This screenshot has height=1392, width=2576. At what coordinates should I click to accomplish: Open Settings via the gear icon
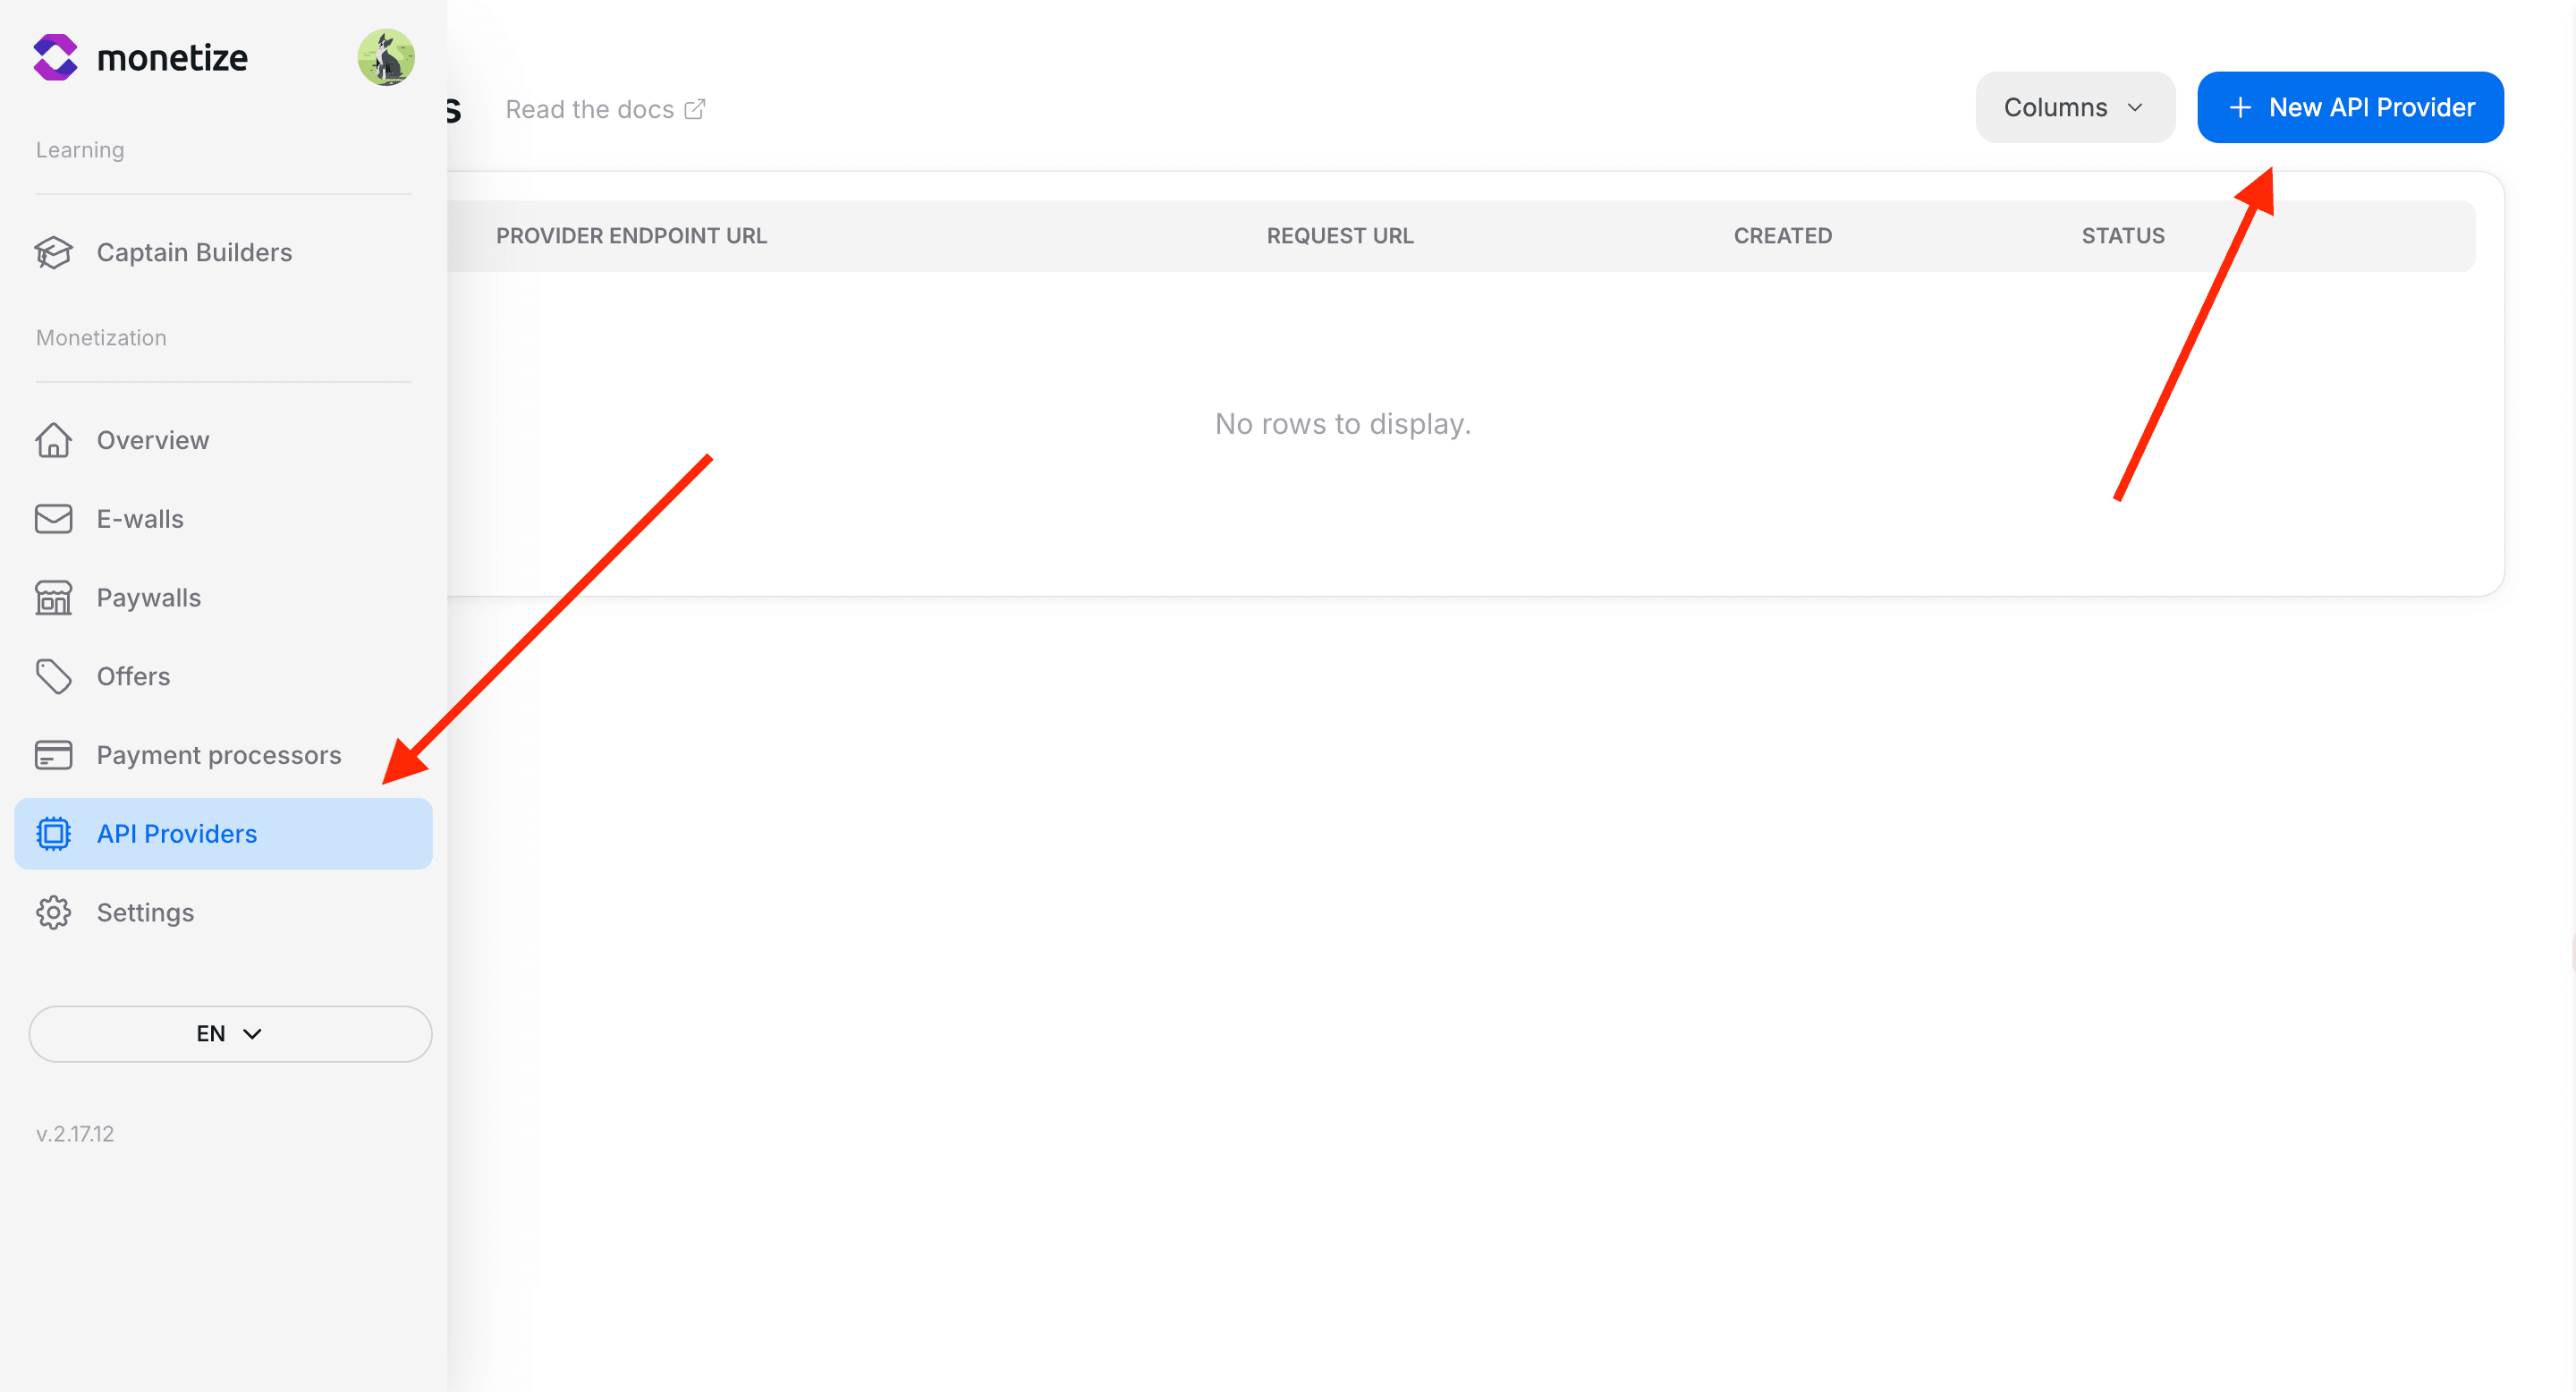(x=54, y=912)
